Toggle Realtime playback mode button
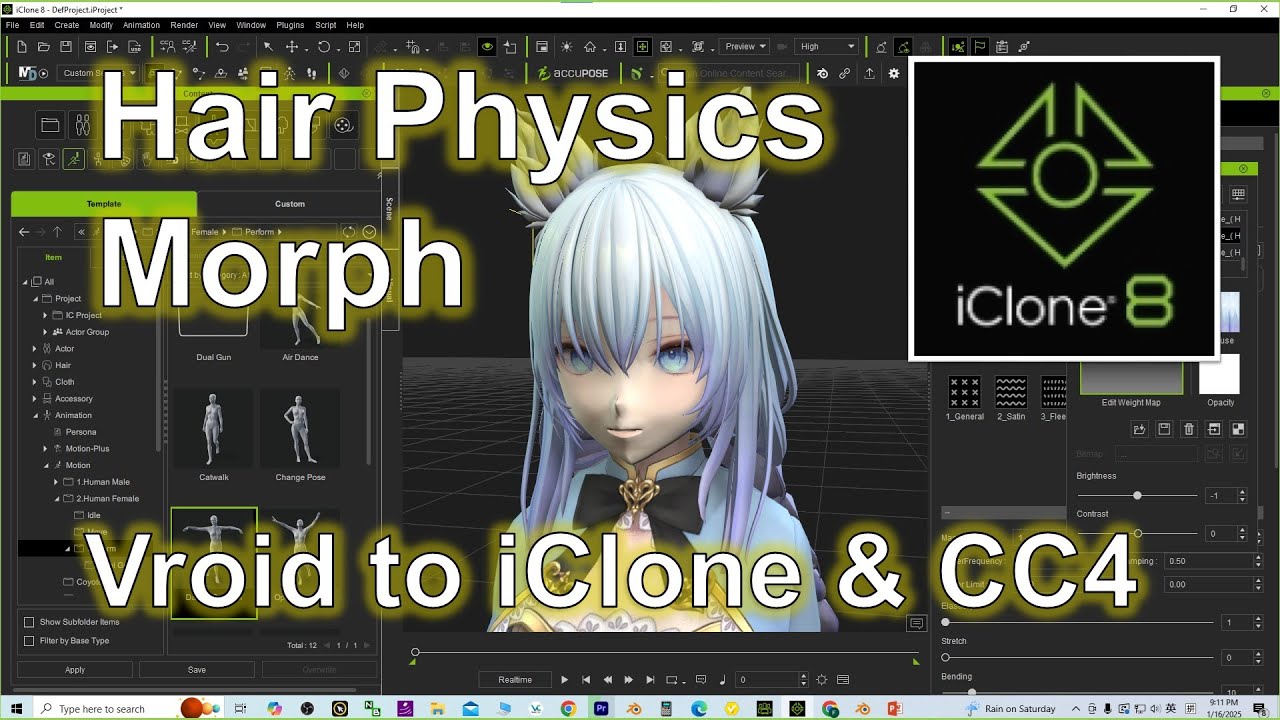The width and height of the screenshot is (1280, 720). (x=515, y=680)
